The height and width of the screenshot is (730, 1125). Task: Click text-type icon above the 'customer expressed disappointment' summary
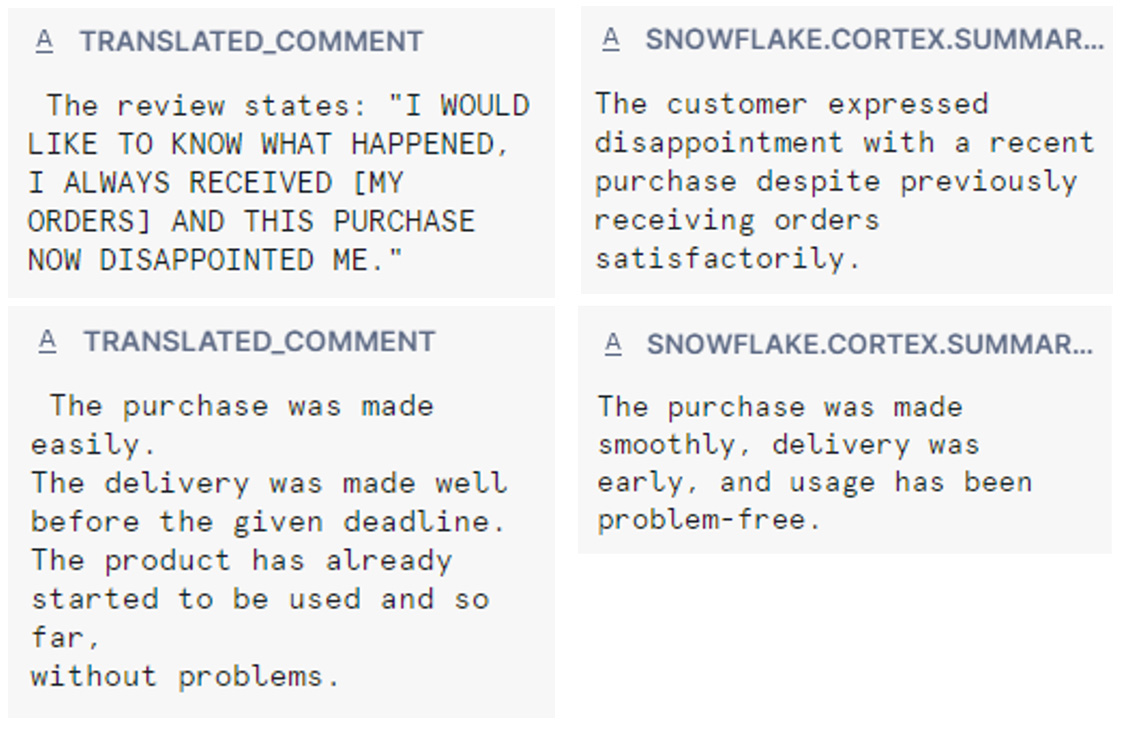point(611,39)
